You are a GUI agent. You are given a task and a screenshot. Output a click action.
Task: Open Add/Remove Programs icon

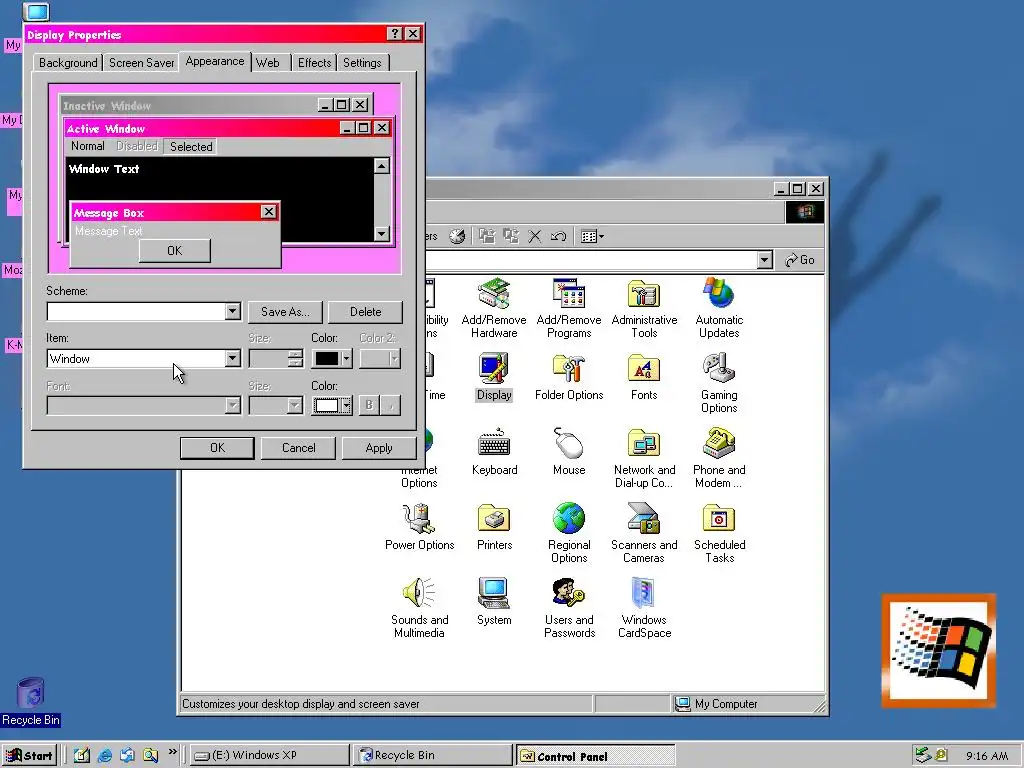click(569, 307)
